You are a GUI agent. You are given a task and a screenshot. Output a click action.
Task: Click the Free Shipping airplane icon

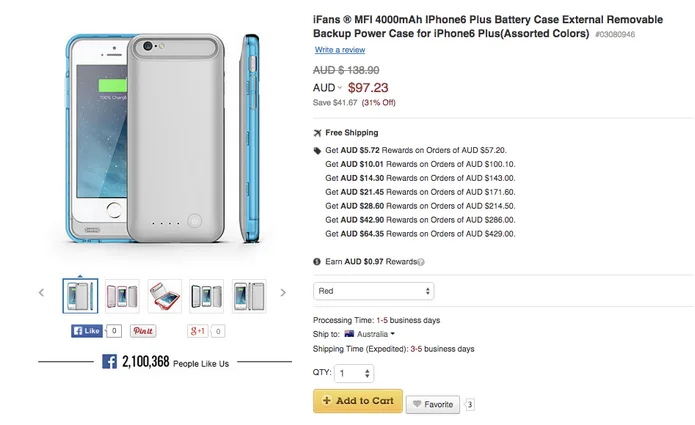(318, 133)
